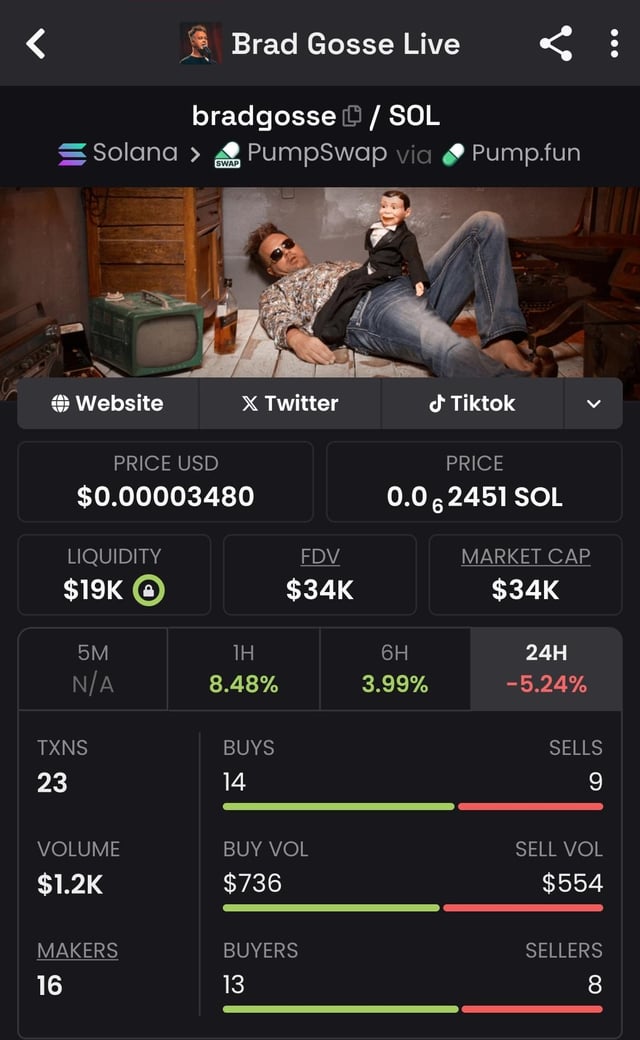Expand the social links dropdown chevron
Screen dimensions: 640x1040
point(593,403)
